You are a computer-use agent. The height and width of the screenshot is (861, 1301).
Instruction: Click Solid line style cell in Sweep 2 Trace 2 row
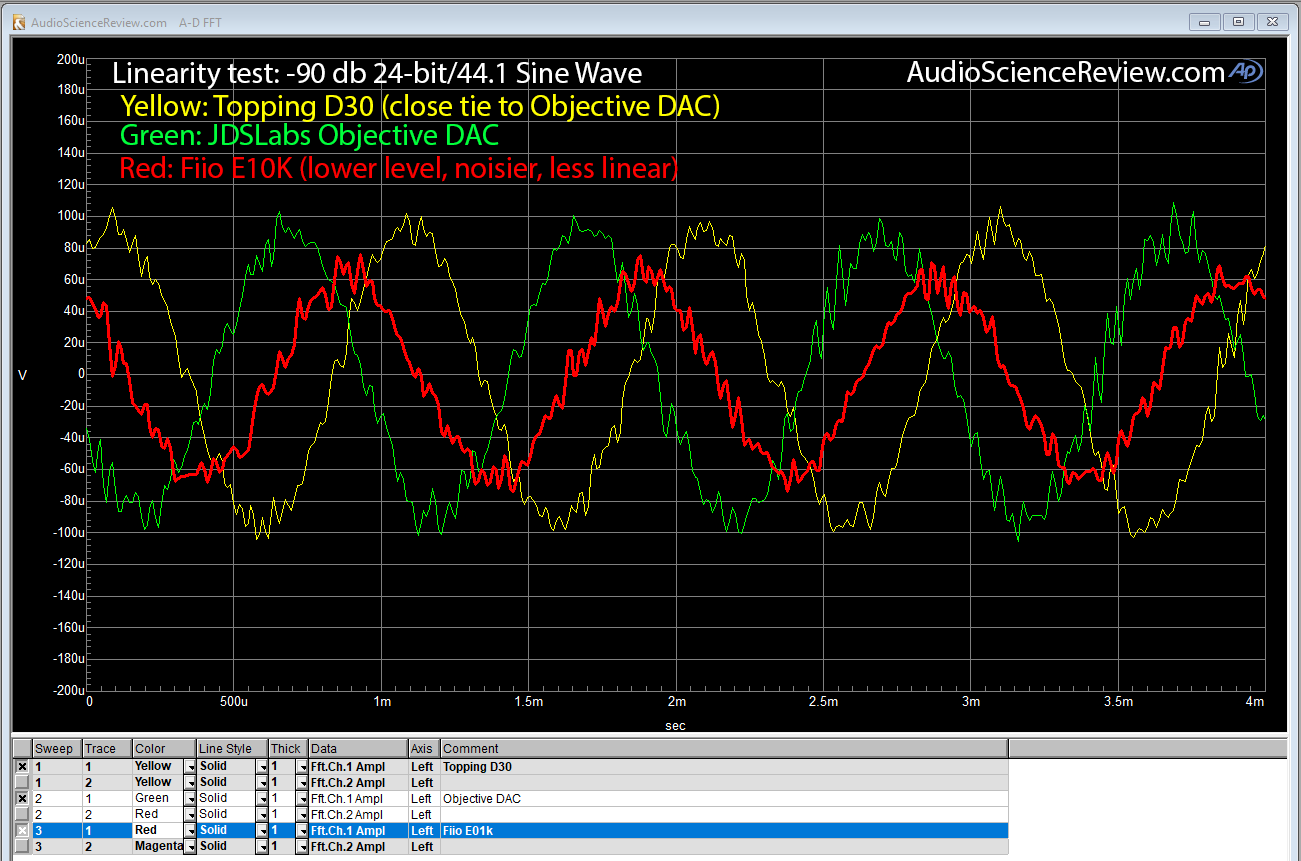226,814
